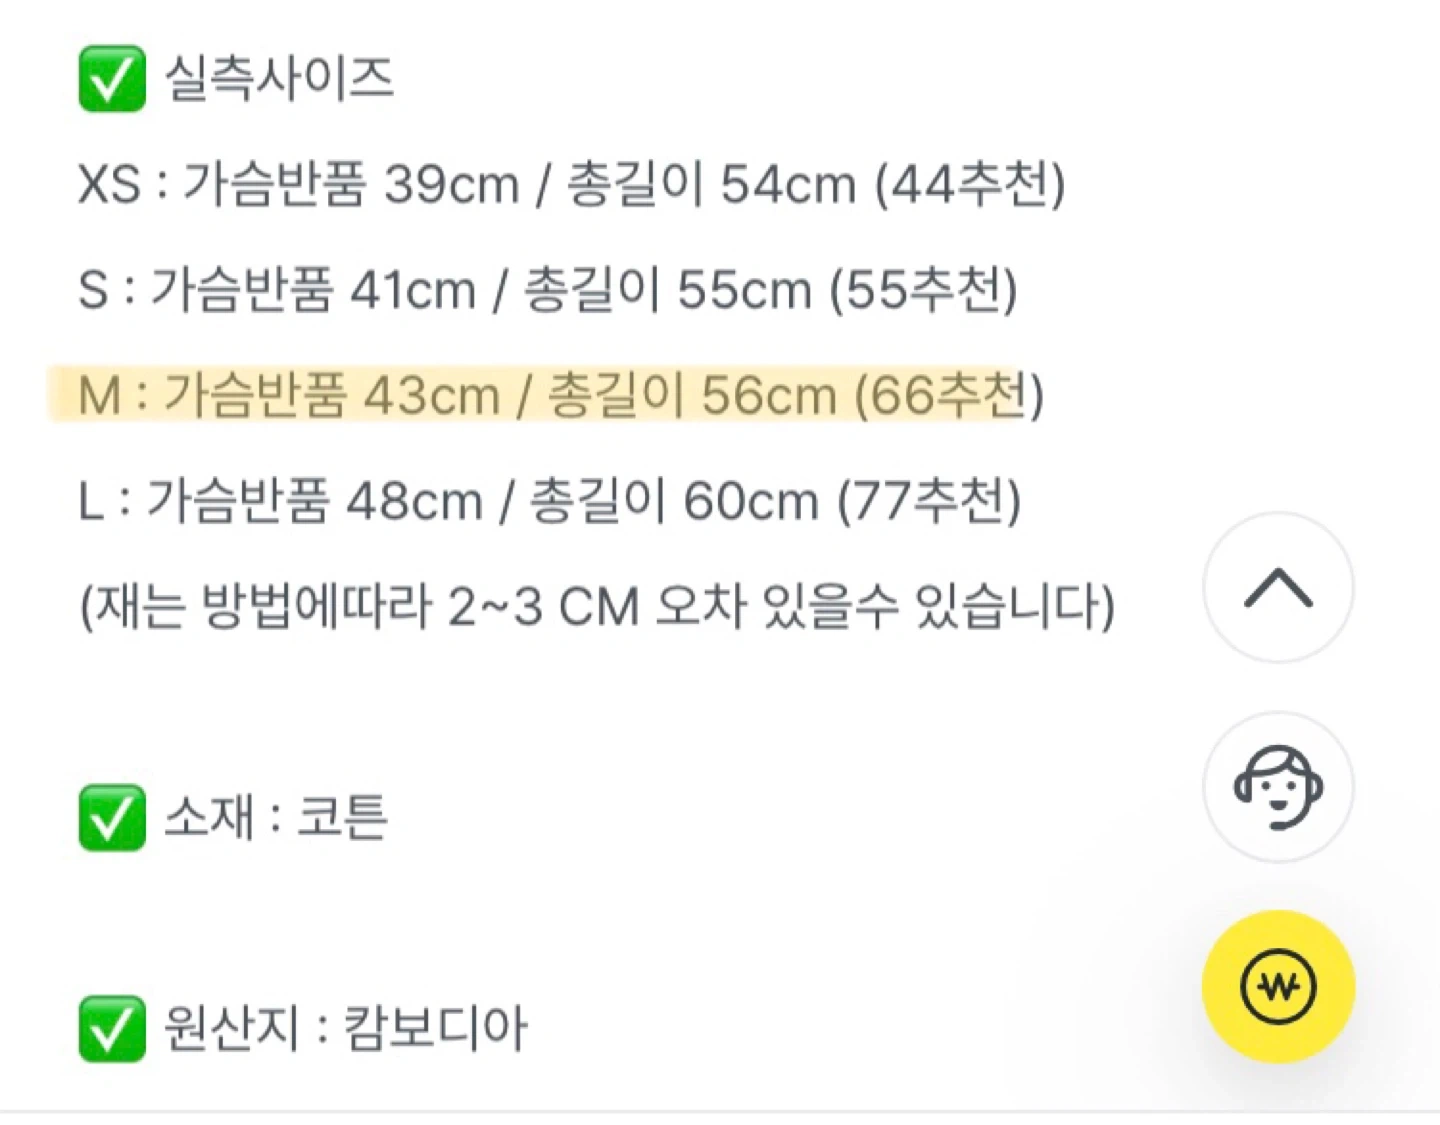Click the green check beside 실측사이즈
Viewport: 1440px width, 1125px height.
(x=111, y=79)
